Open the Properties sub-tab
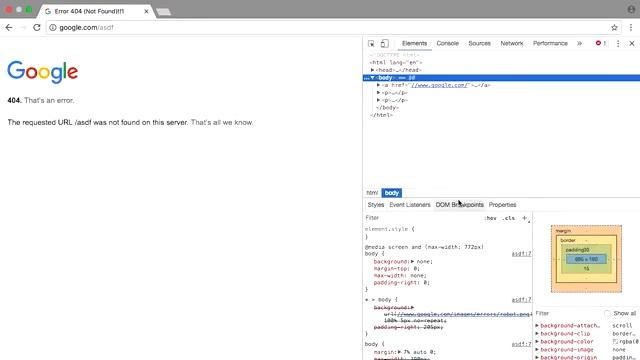Viewport: 640px width, 360px height. tap(502, 204)
